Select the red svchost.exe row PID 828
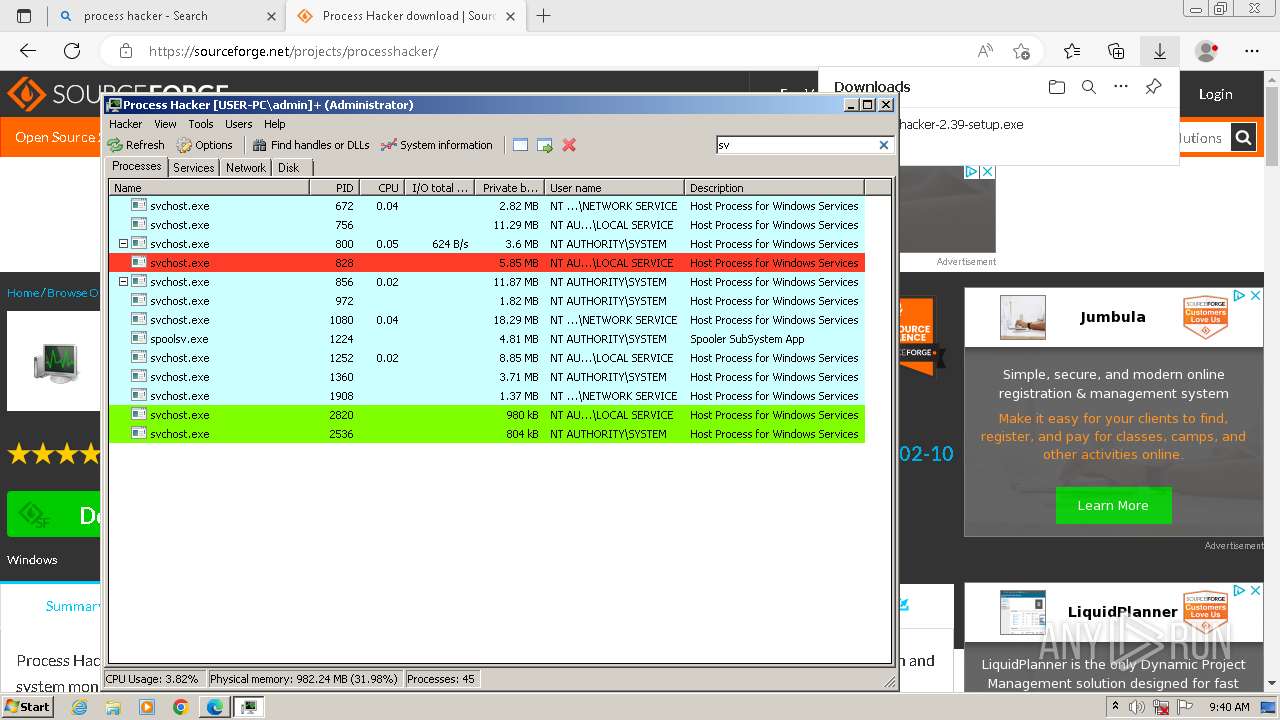 tap(487, 263)
